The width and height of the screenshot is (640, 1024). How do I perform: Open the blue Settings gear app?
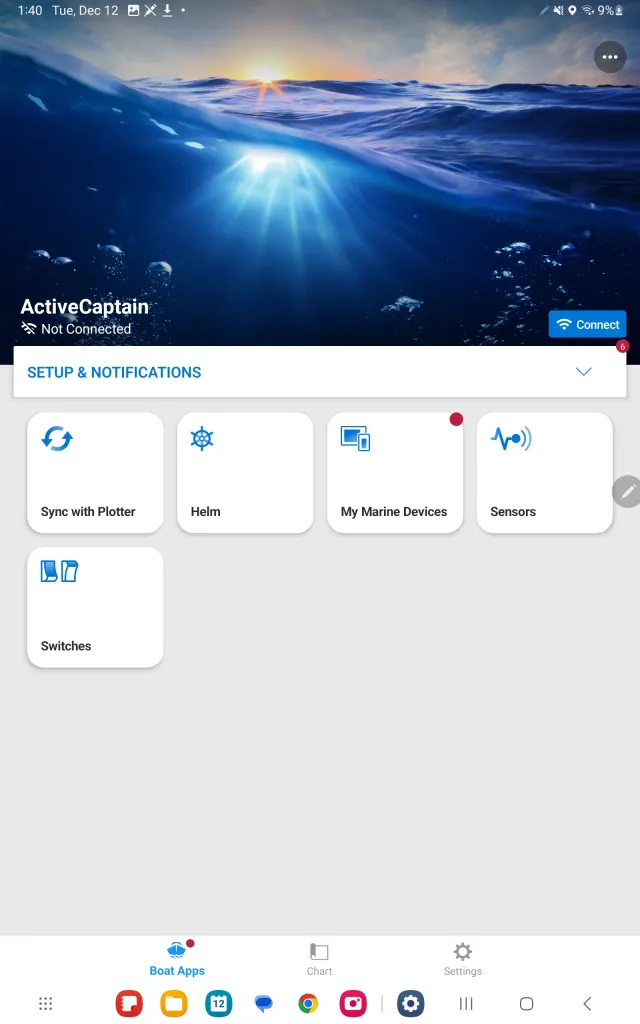click(411, 1003)
